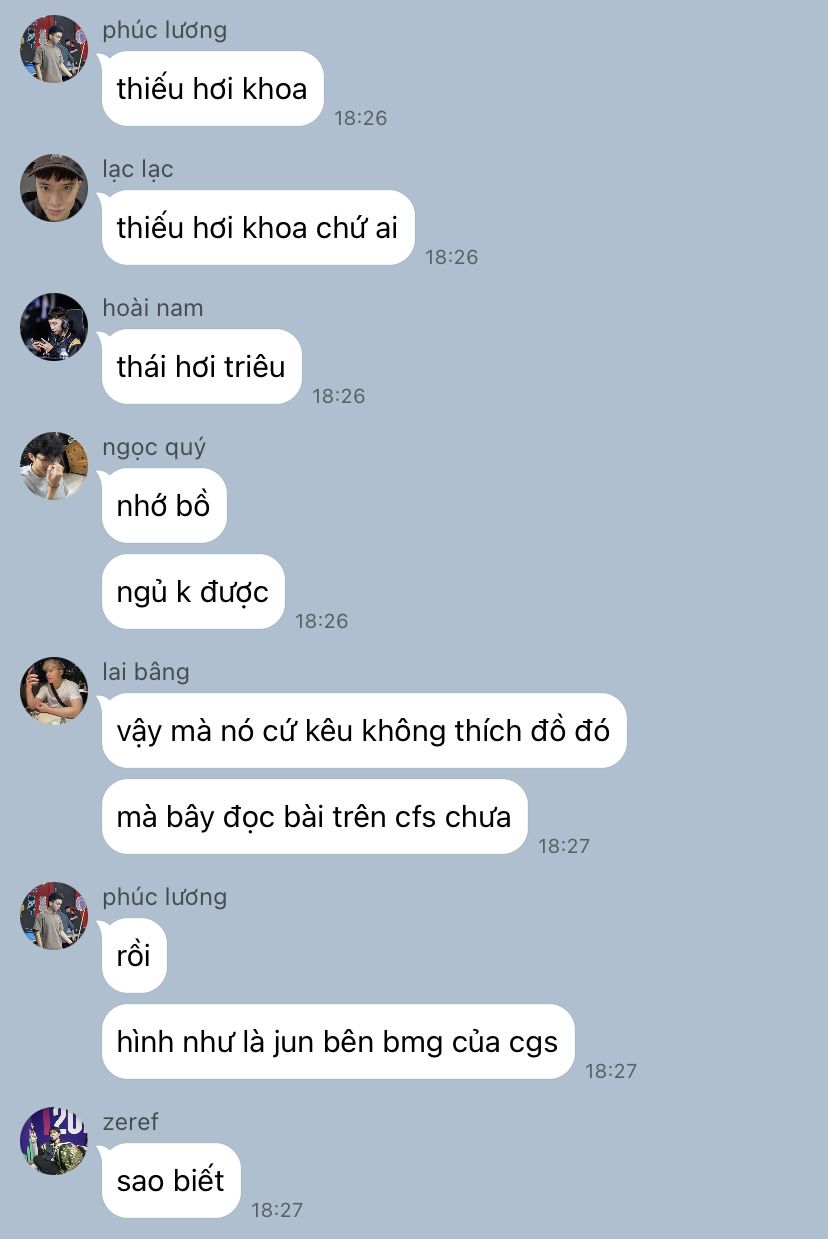Screen dimensions: 828x1239
Task: Select the 'thiếu hơi khoa chứ ai' message
Action: coord(258,228)
